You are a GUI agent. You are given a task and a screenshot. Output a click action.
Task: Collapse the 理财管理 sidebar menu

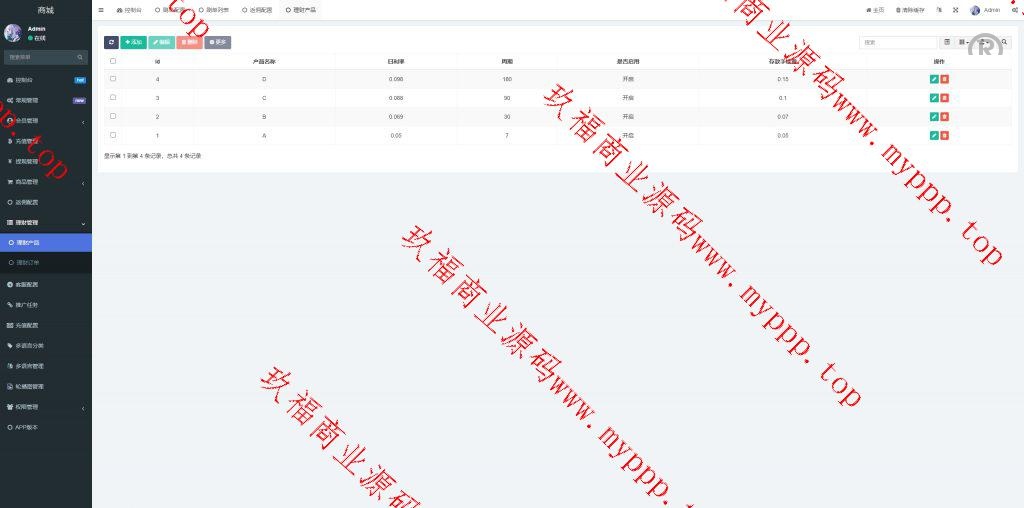pos(45,222)
